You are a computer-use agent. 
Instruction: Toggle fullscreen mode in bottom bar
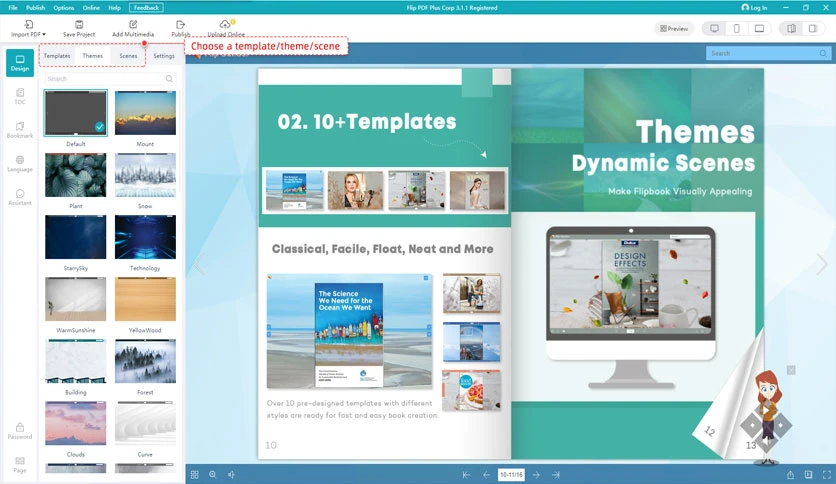[827, 474]
